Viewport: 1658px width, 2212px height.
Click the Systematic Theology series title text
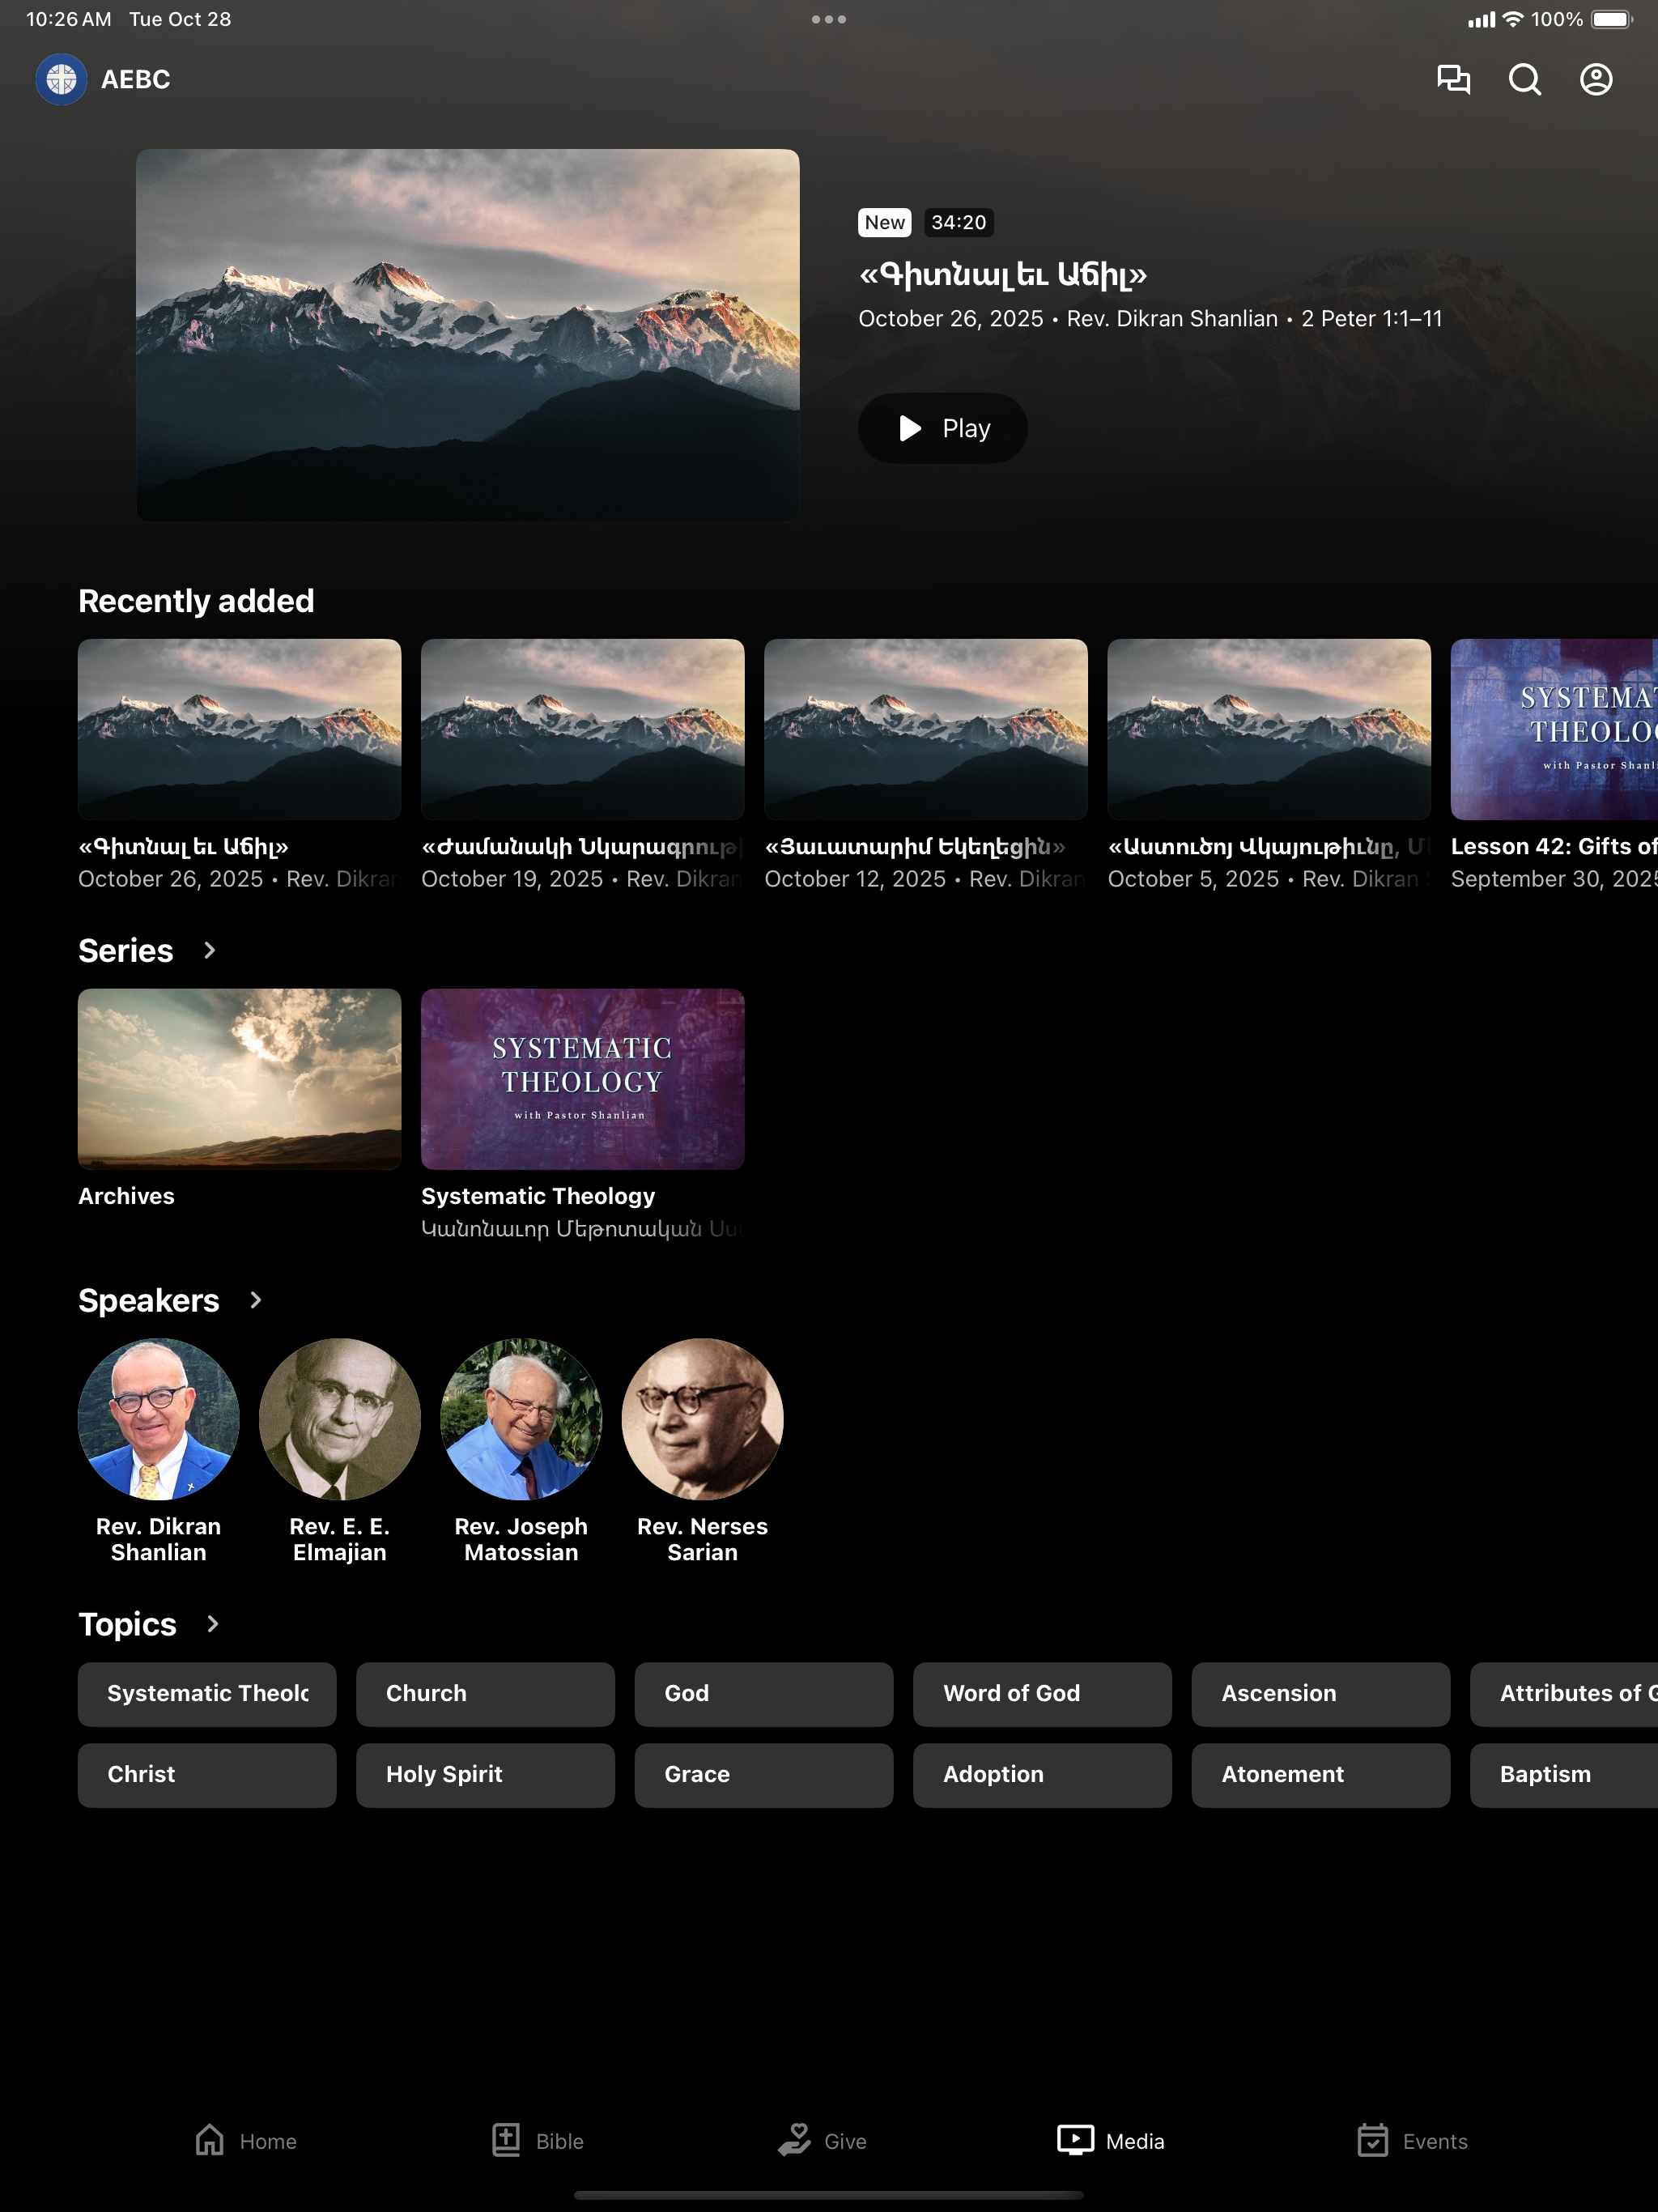tap(538, 1196)
